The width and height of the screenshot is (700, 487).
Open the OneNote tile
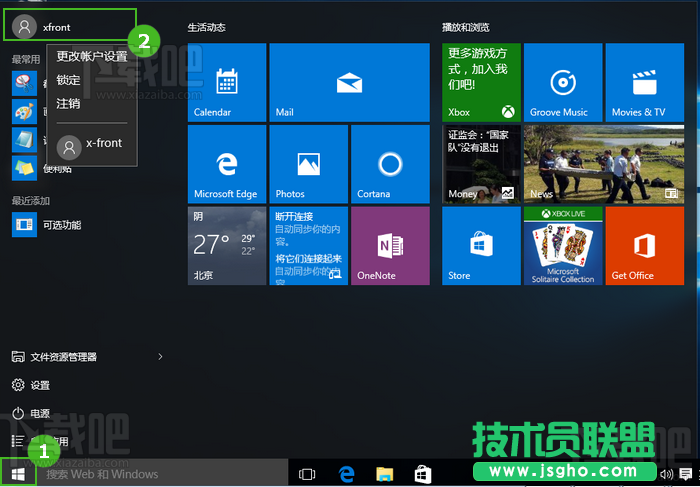pyautogui.click(x=390, y=246)
